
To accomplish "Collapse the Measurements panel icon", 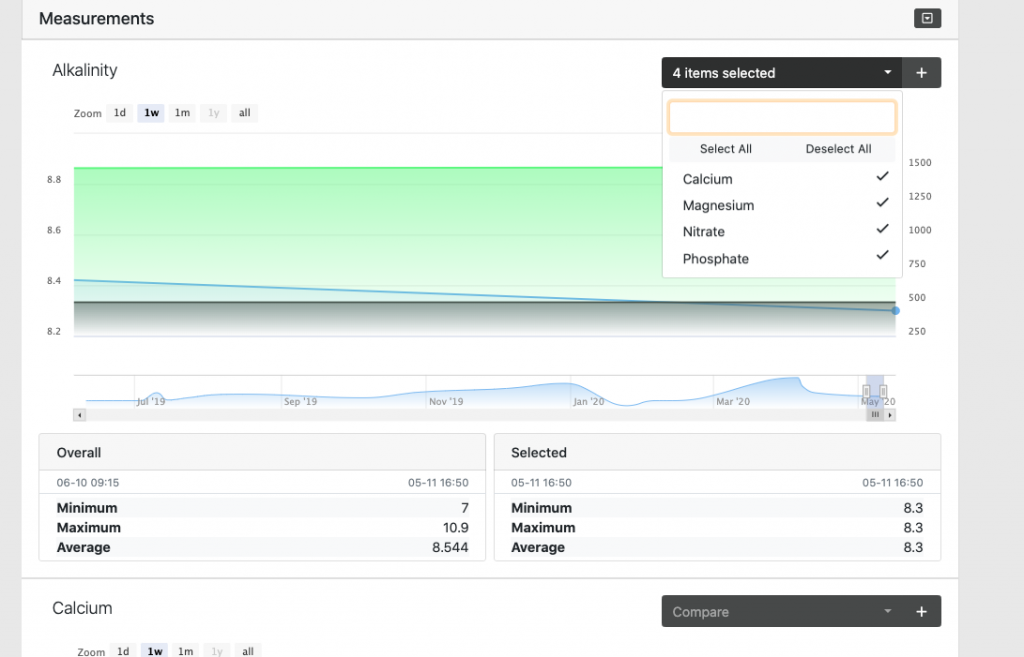I will 927,18.
